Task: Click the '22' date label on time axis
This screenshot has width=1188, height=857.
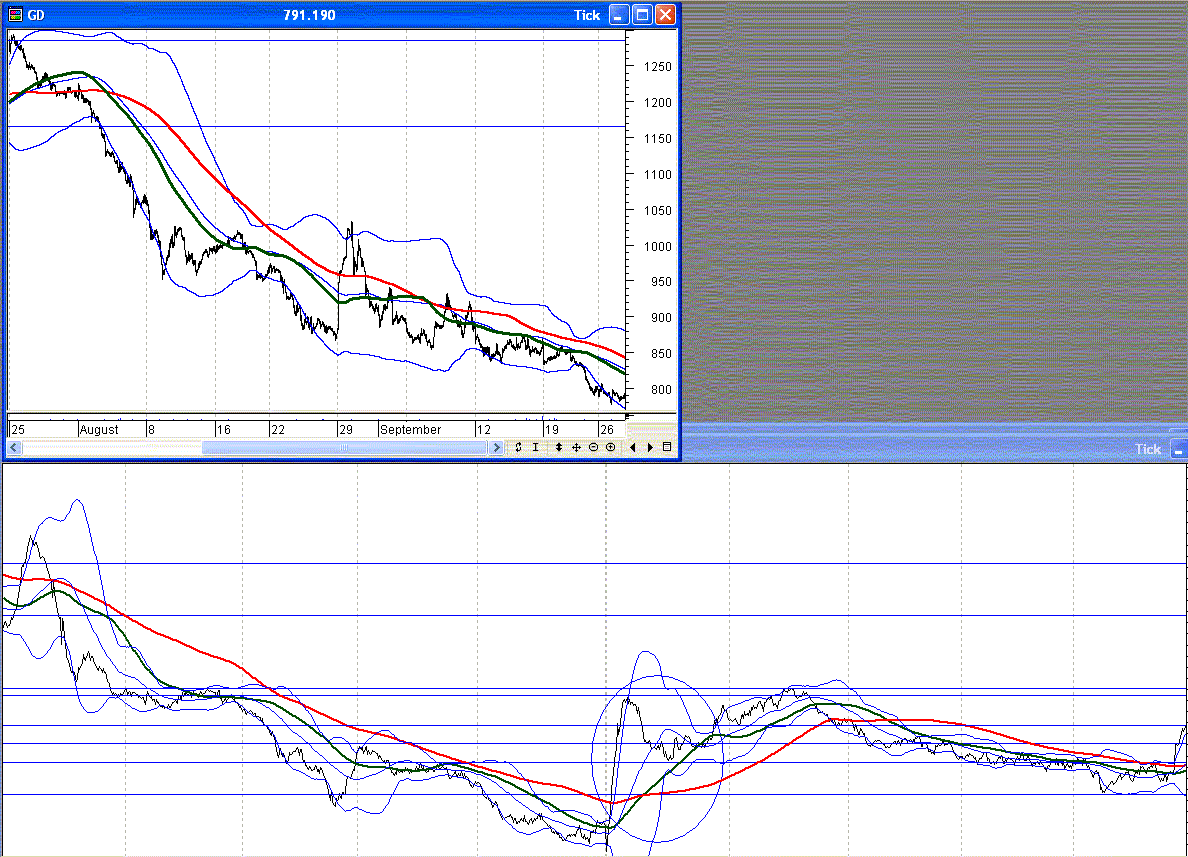Action: pos(278,430)
